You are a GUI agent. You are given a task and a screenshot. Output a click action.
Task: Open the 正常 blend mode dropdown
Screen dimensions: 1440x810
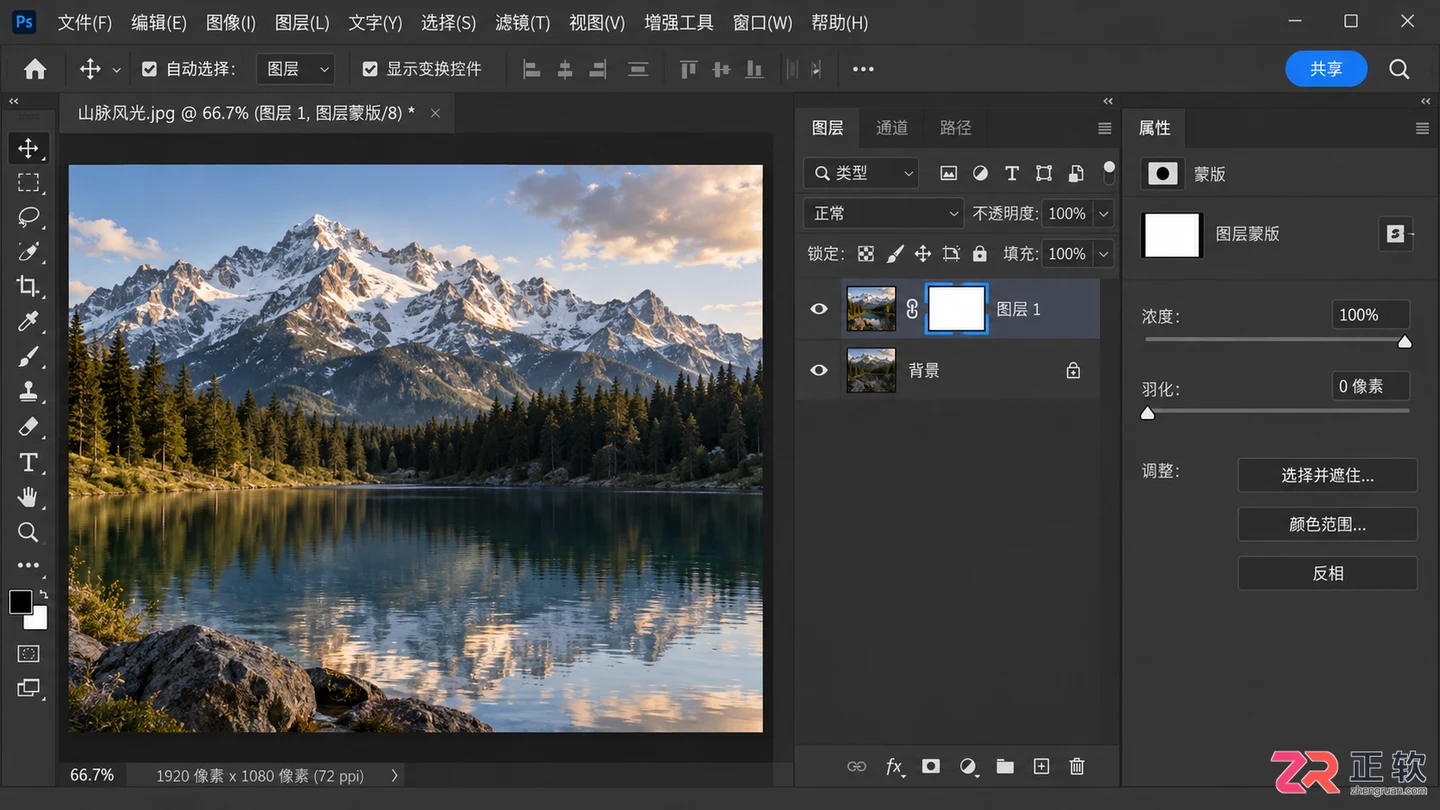click(884, 213)
